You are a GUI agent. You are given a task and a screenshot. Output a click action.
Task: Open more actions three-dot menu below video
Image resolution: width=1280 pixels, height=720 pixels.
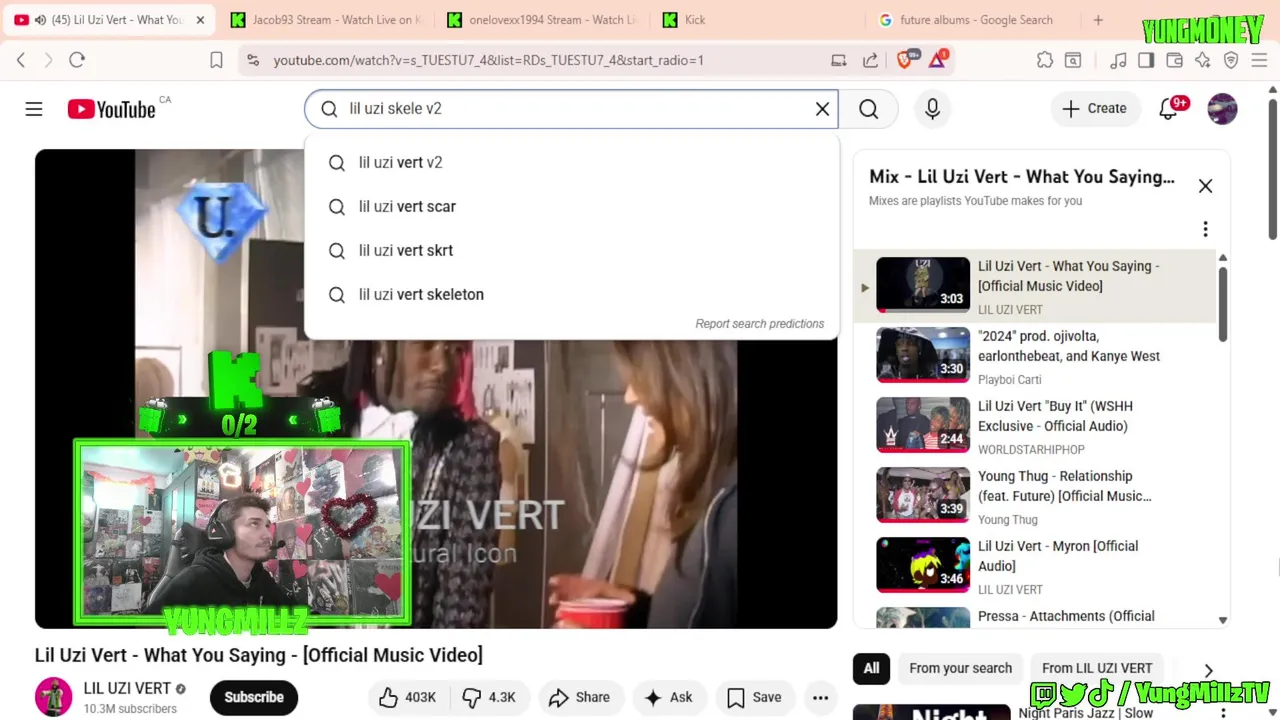820,697
